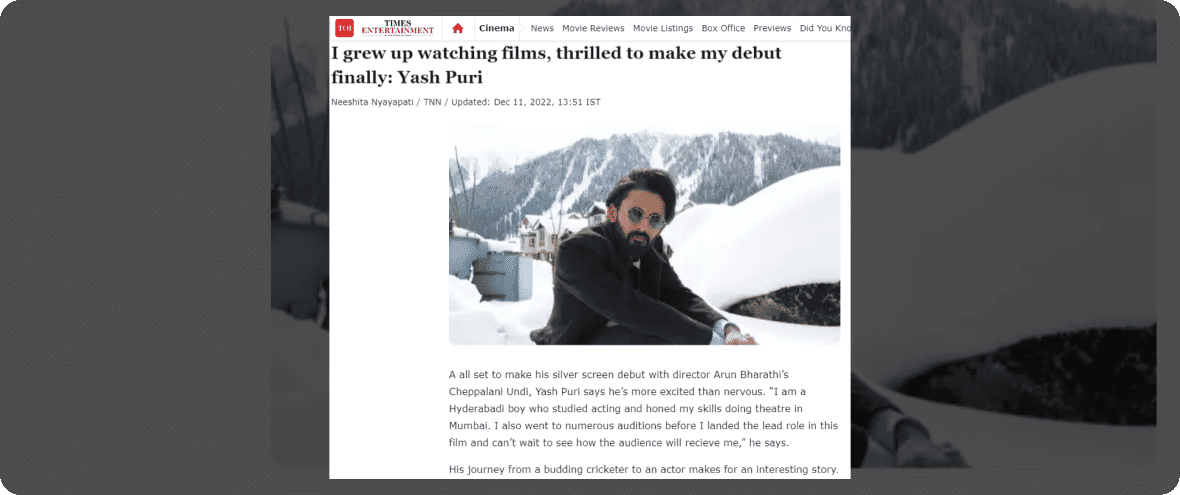
Task: Switch to Movie Listings
Action: point(663,29)
